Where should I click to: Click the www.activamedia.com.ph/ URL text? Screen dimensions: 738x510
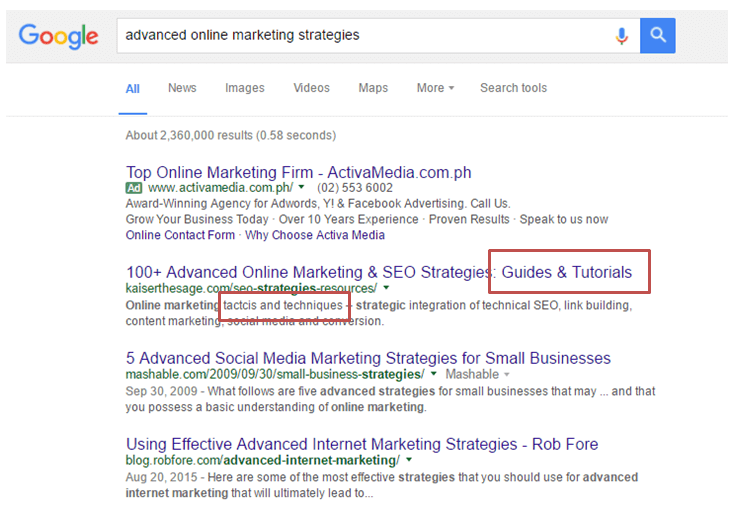click(220, 188)
